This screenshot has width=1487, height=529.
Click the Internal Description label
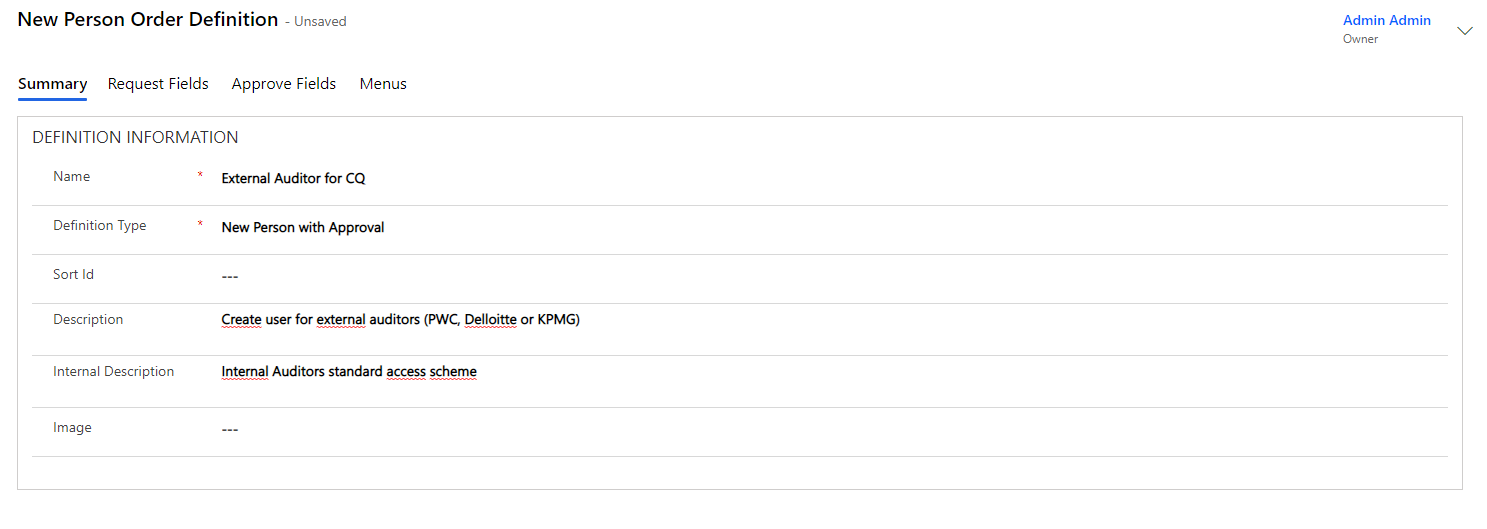[x=114, y=372]
